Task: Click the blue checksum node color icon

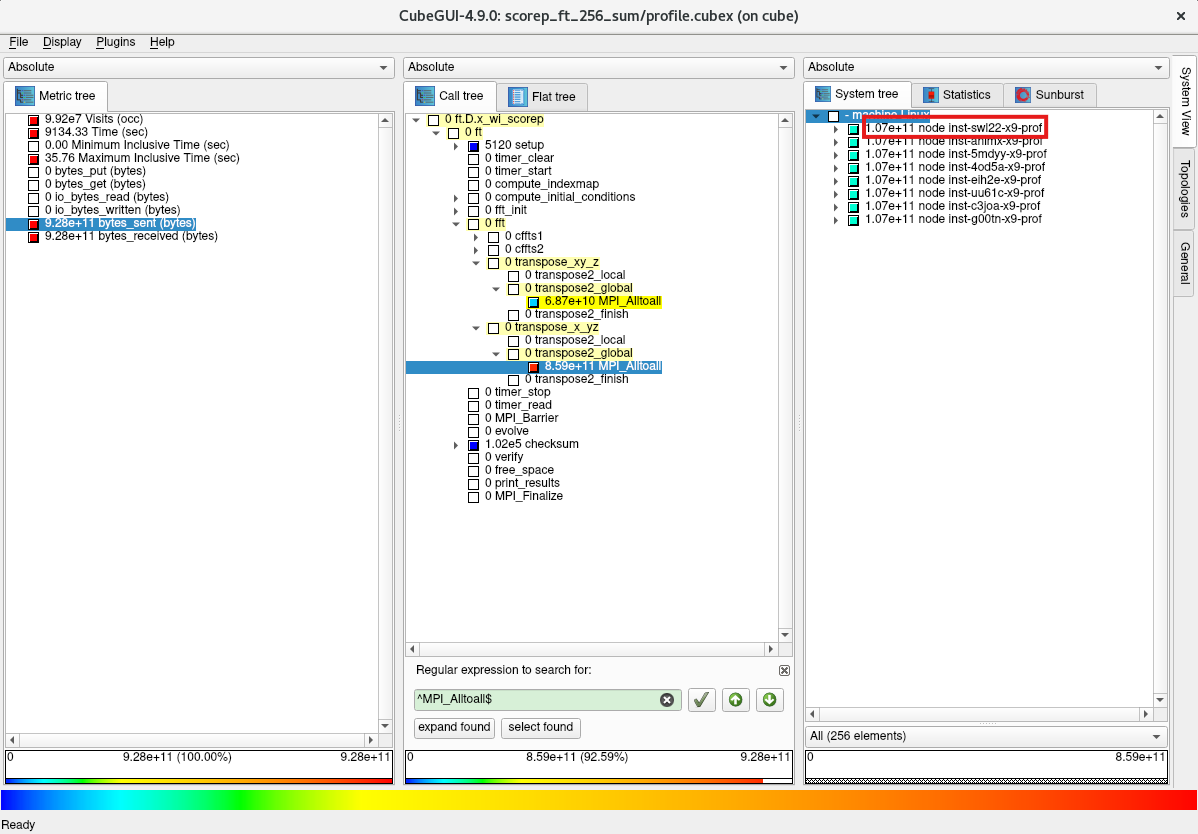Action: click(474, 445)
